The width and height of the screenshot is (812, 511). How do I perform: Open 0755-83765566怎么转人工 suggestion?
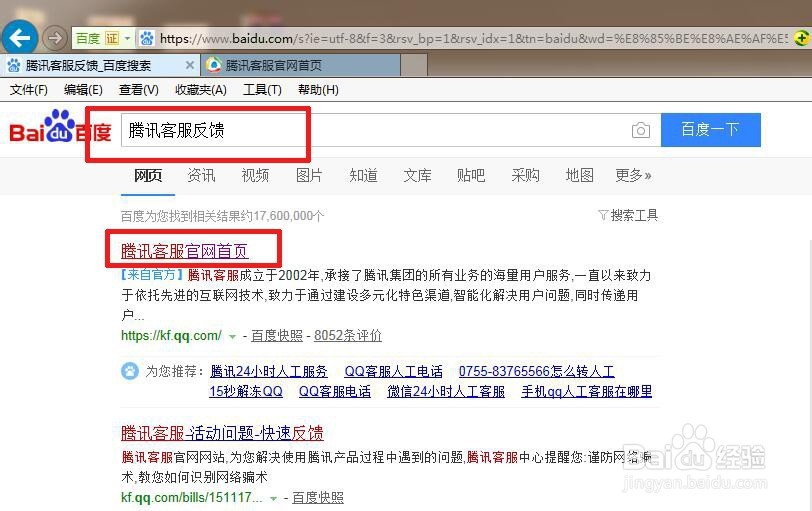coord(536,371)
